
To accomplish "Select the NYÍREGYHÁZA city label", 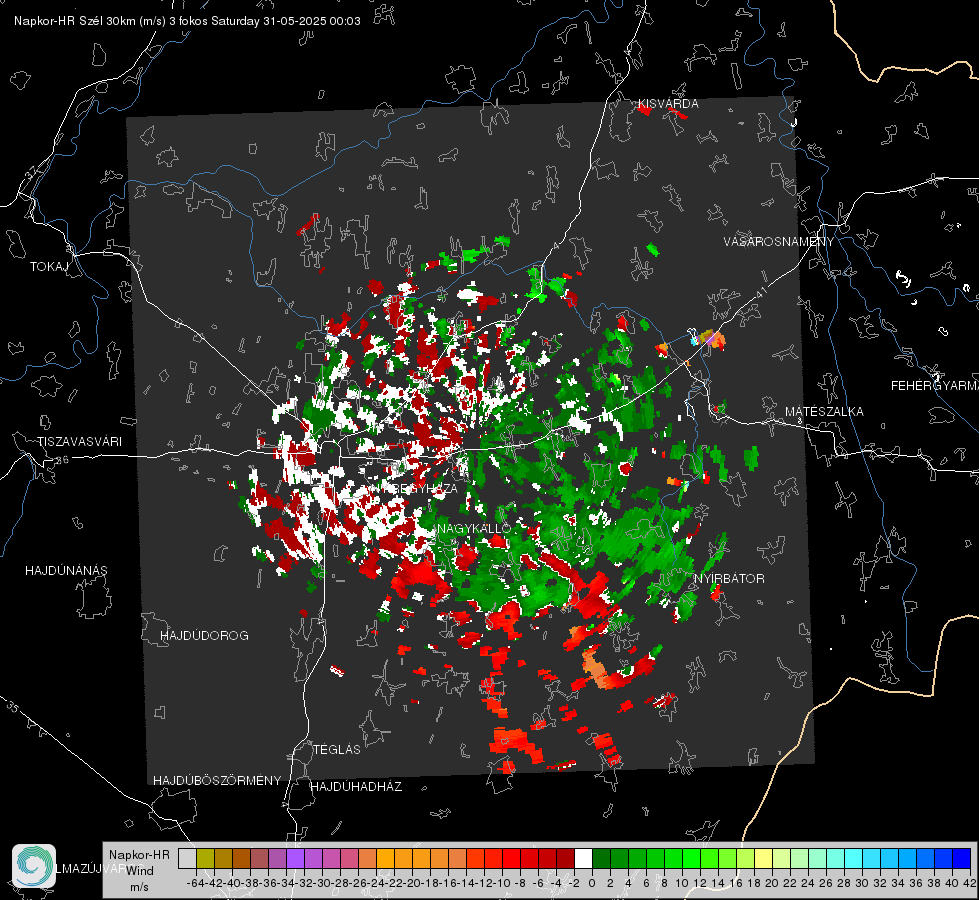I will [x=412, y=488].
